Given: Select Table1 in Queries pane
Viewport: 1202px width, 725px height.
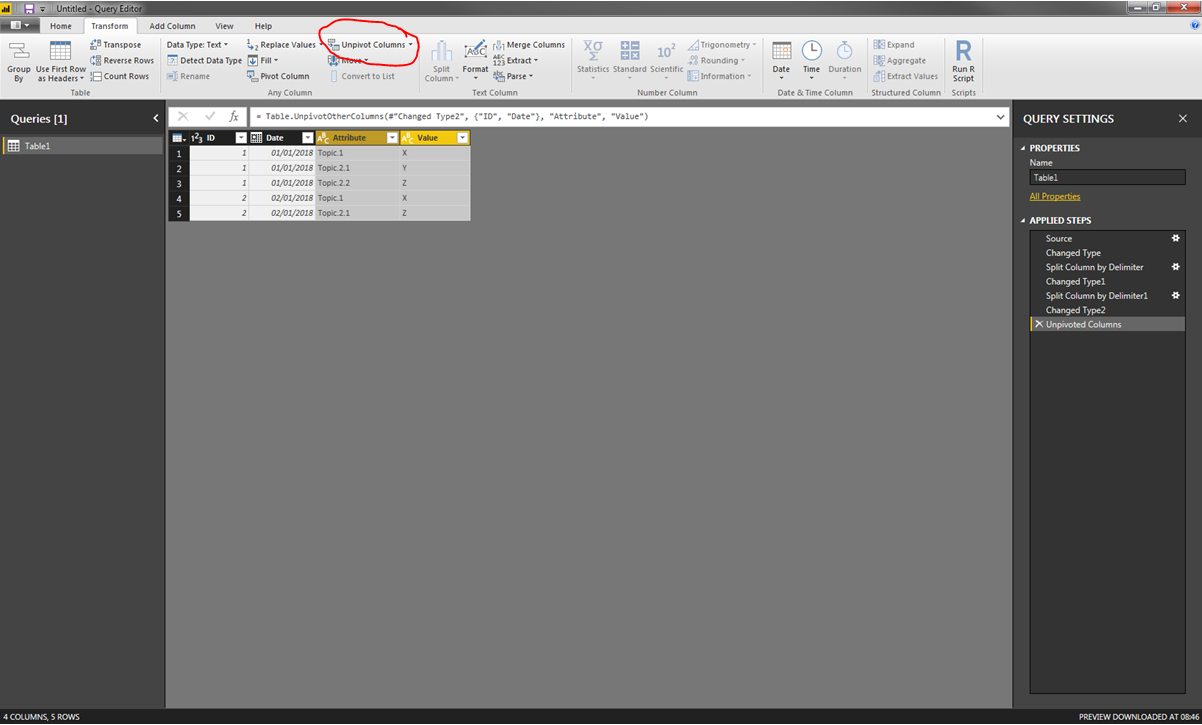Looking at the screenshot, I should pyautogui.click(x=81, y=146).
